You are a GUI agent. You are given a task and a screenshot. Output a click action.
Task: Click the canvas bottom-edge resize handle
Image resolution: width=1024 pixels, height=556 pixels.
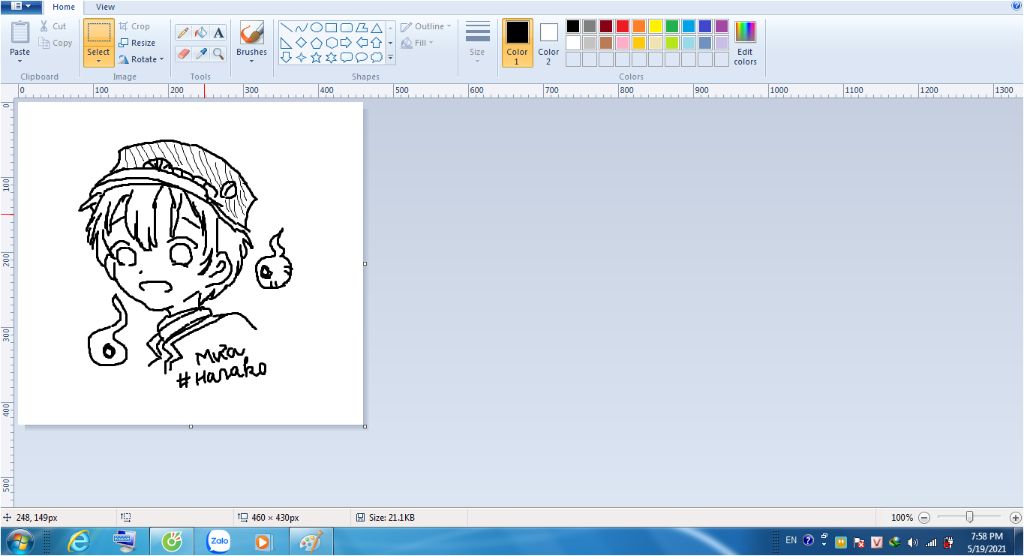pyautogui.click(x=191, y=427)
